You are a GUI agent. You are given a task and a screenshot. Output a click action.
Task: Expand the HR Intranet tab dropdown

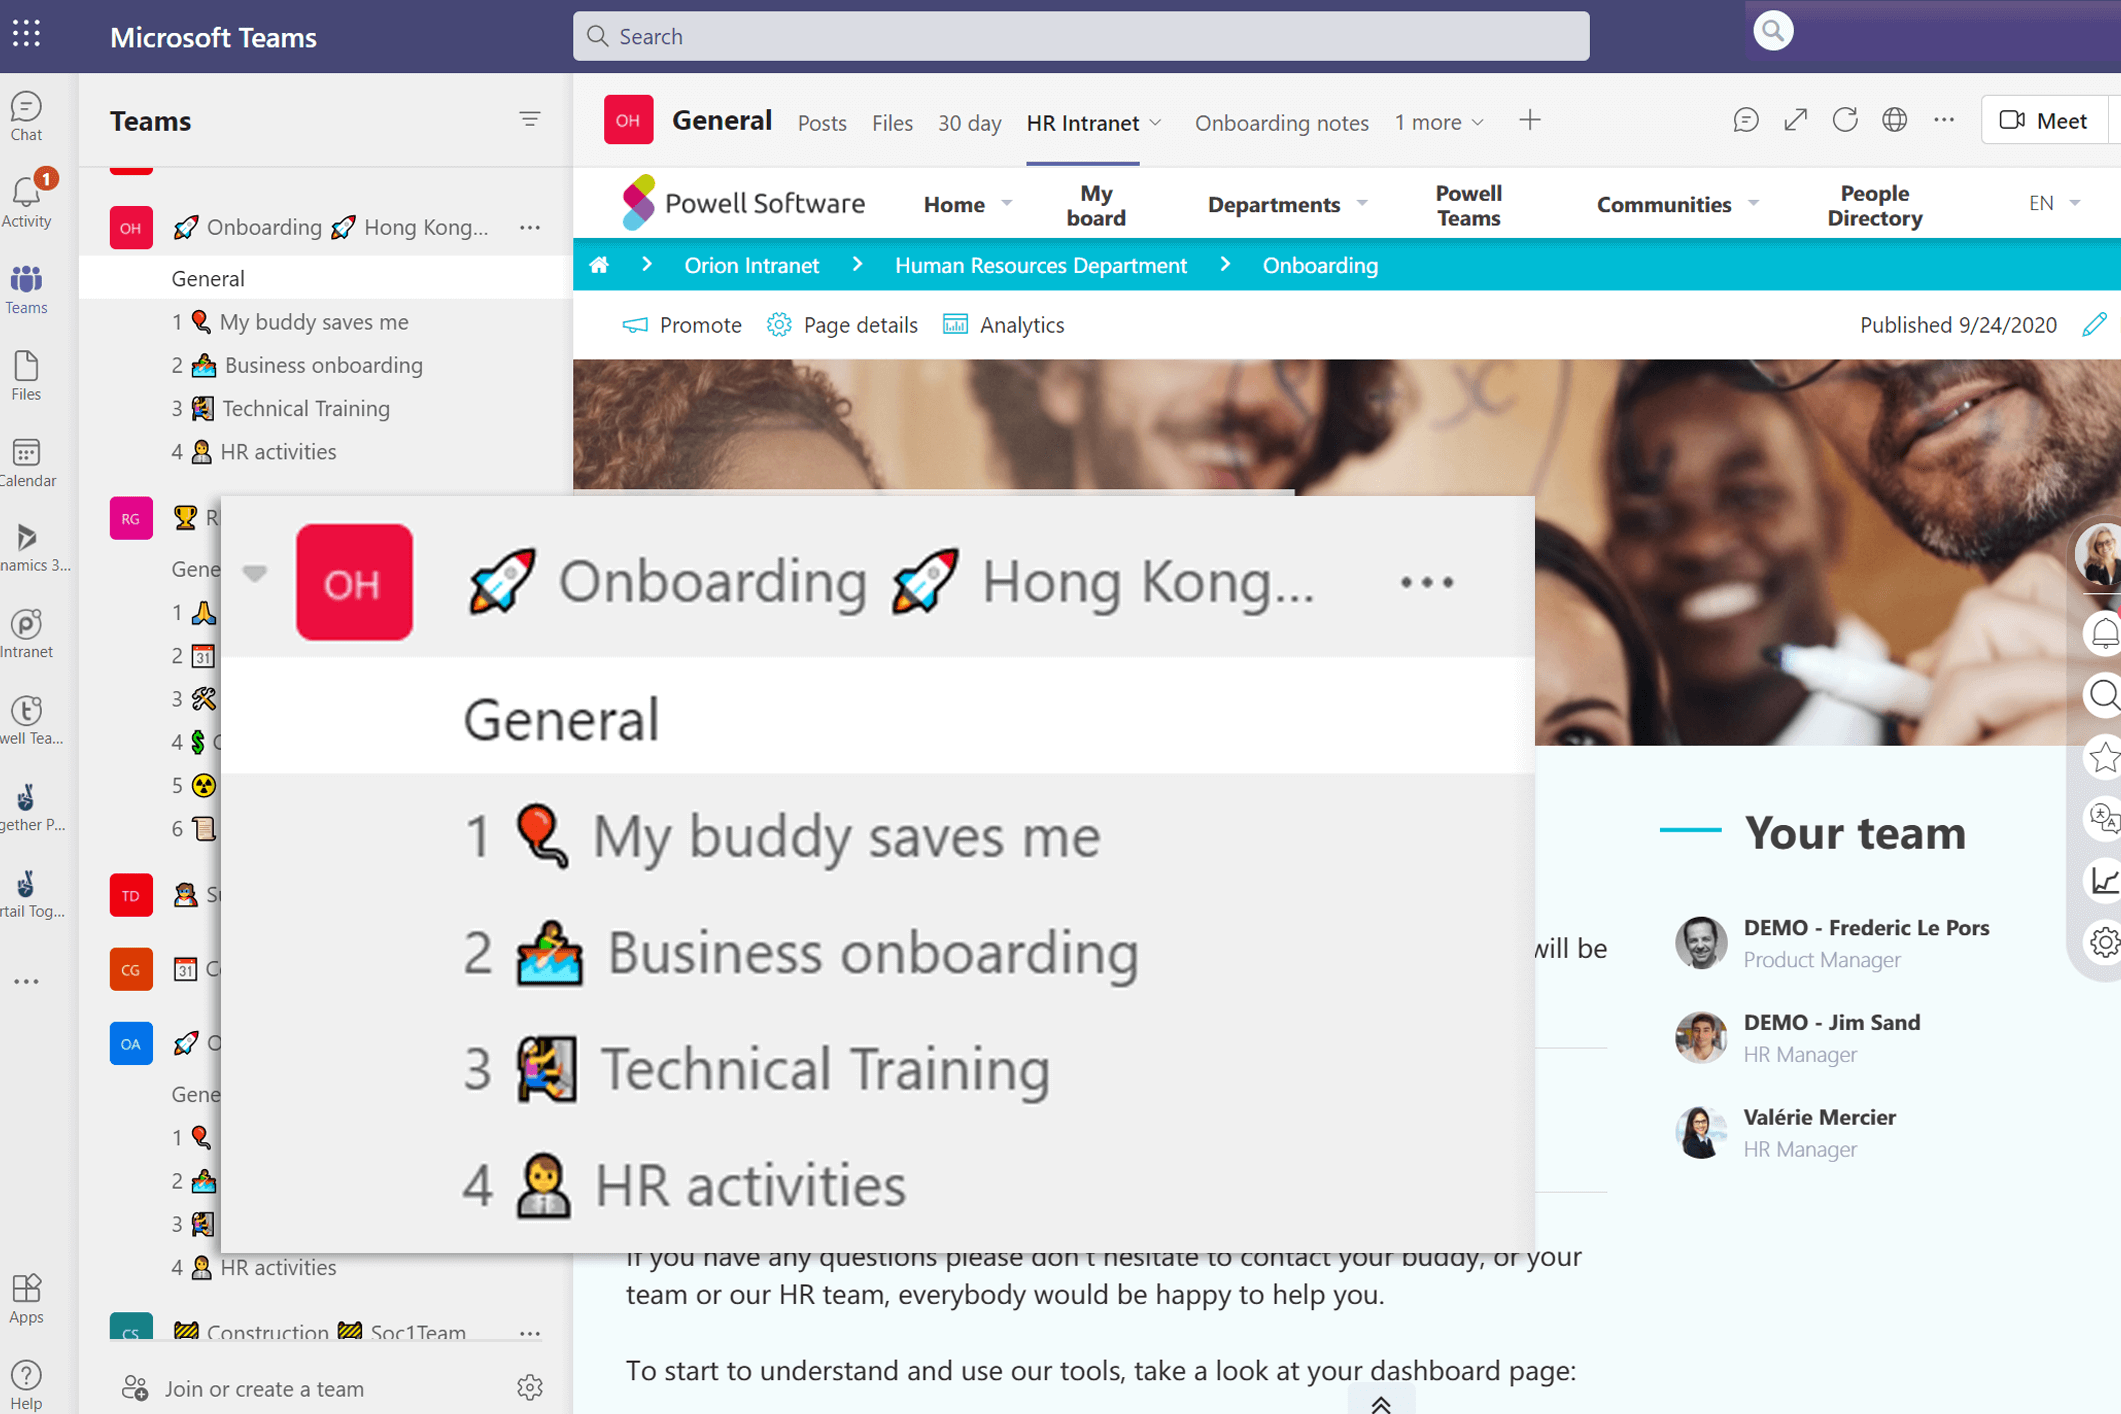pos(1156,123)
